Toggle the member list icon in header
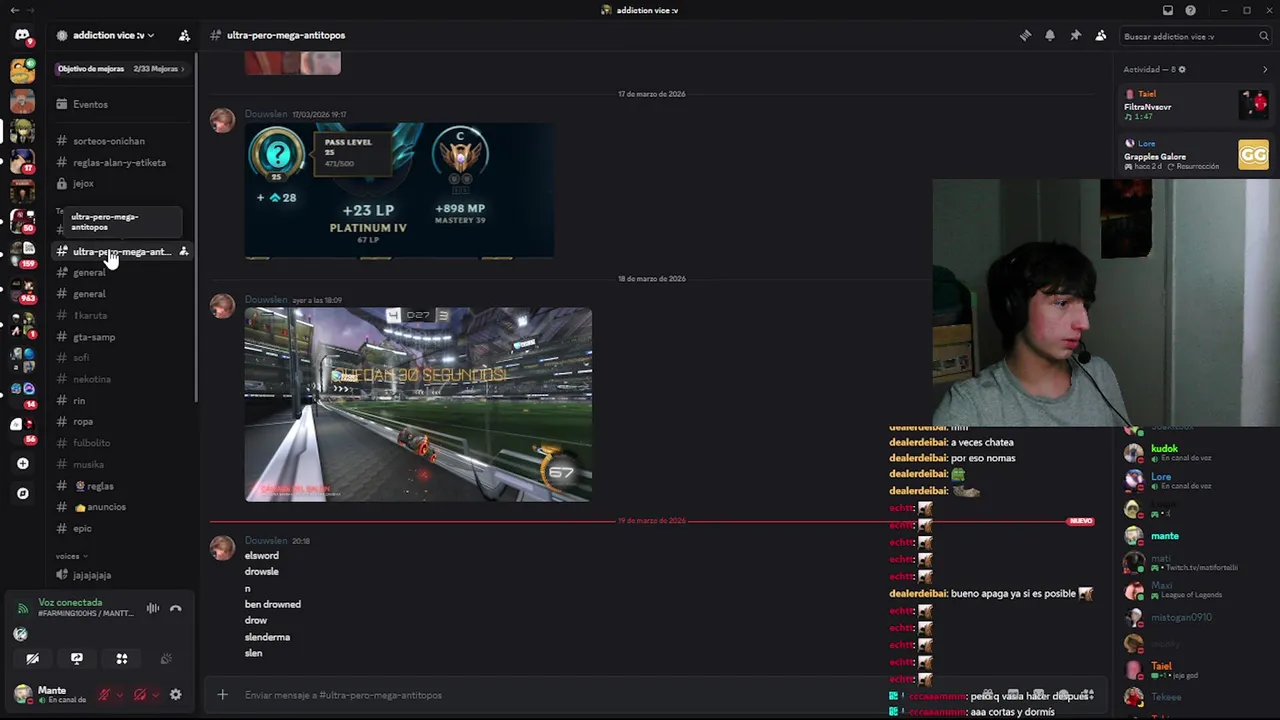Image resolution: width=1280 pixels, height=720 pixels. [1100, 35]
